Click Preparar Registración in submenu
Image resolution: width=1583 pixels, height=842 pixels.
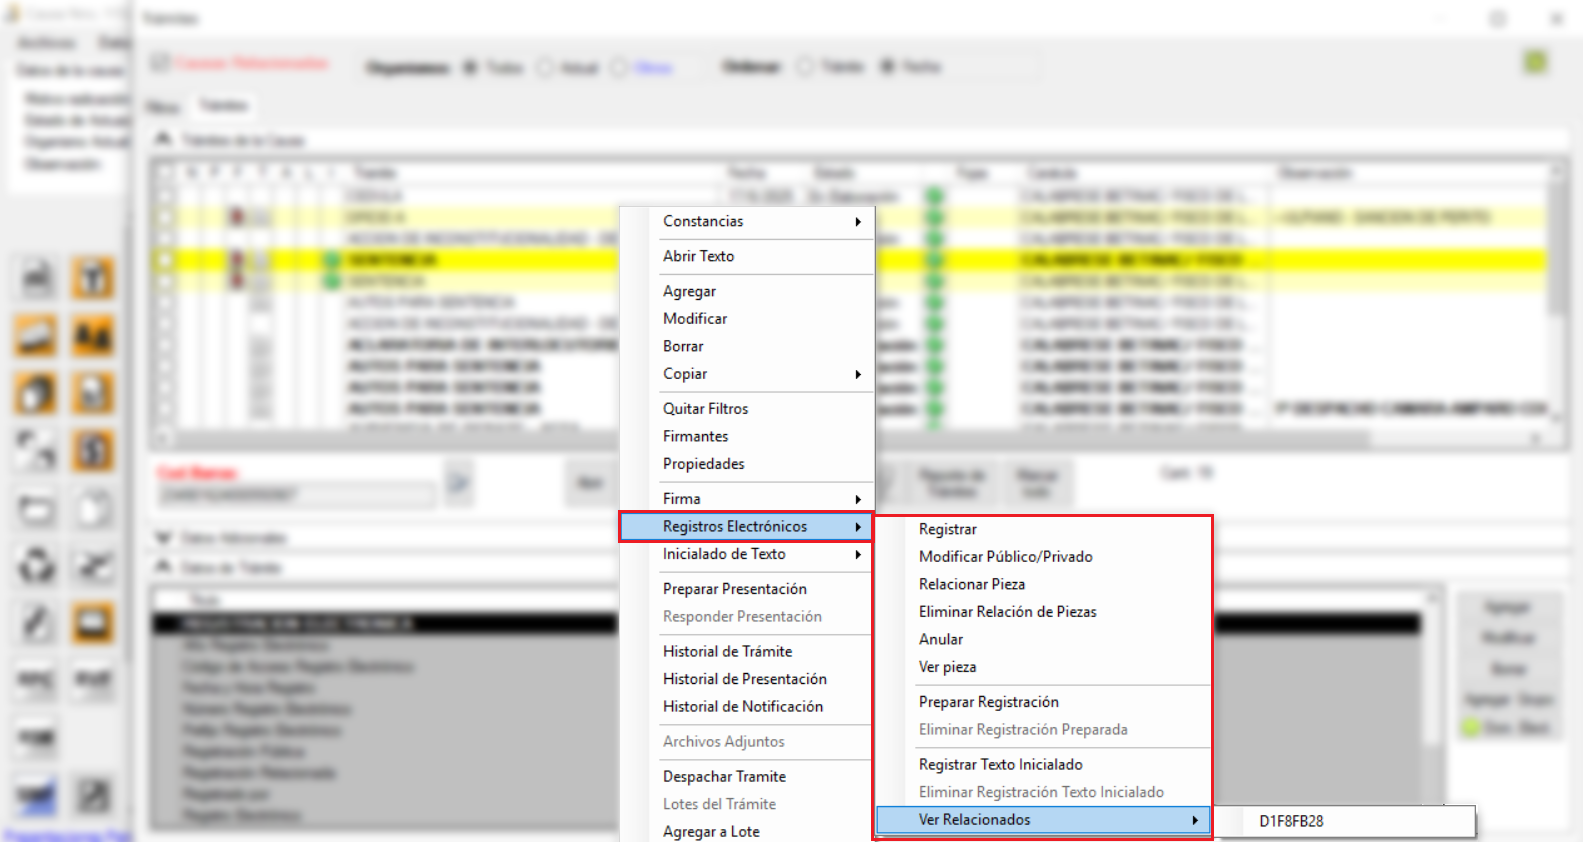click(988, 702)
